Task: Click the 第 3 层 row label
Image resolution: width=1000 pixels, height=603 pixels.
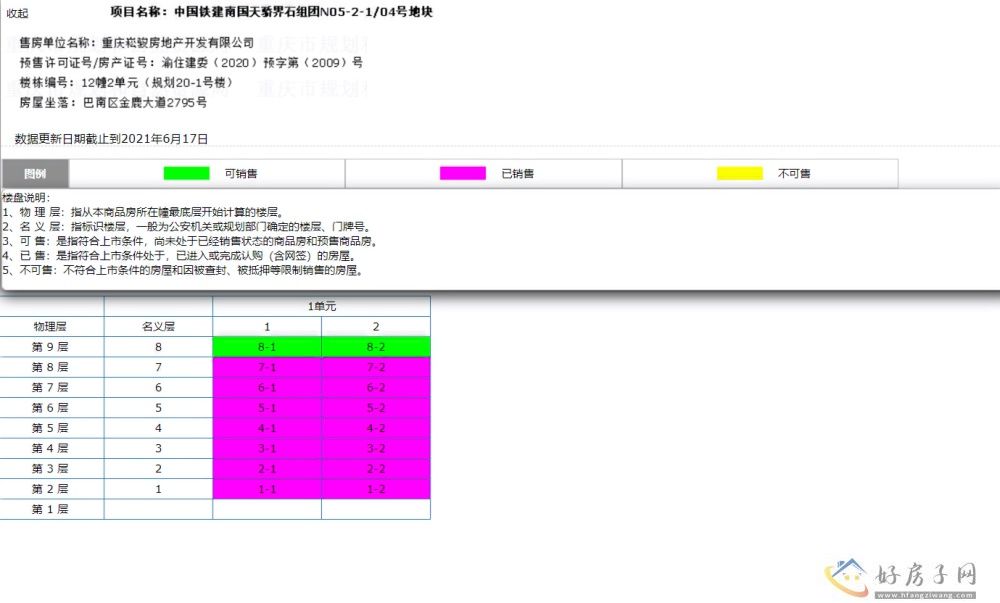Action: click(x=50, y=469)
